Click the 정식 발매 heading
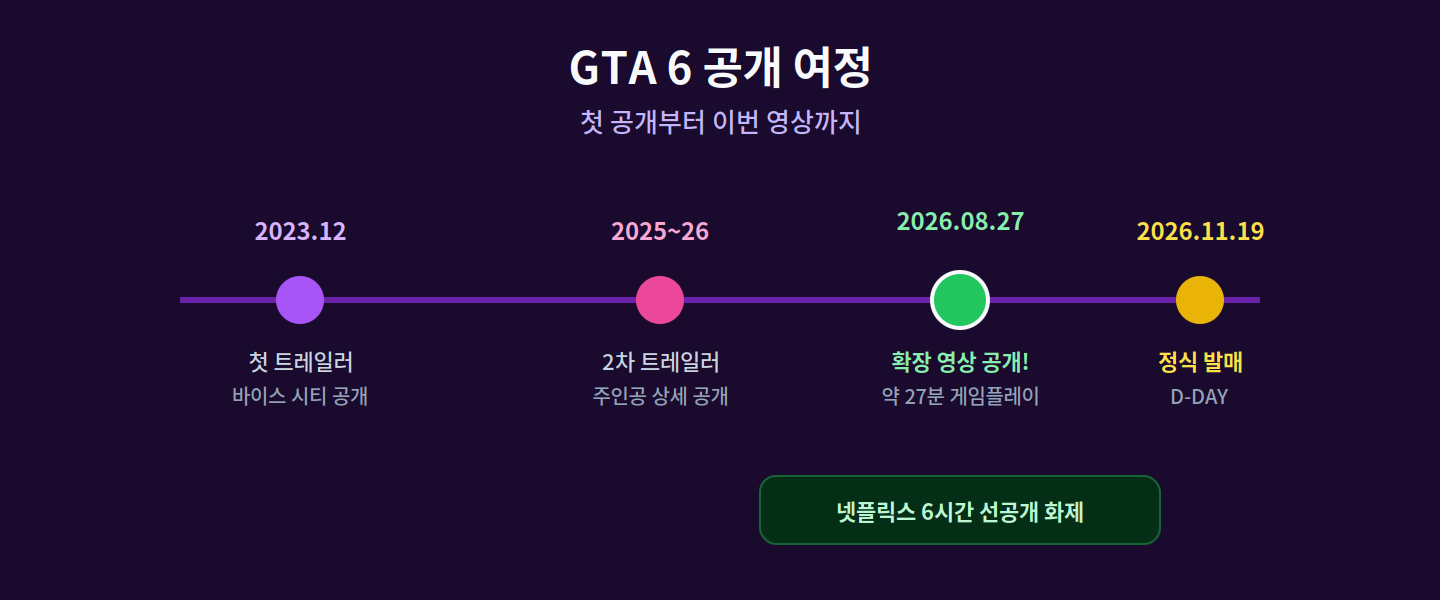The height and width of the screenshot is (600, 1440). 1200,362
